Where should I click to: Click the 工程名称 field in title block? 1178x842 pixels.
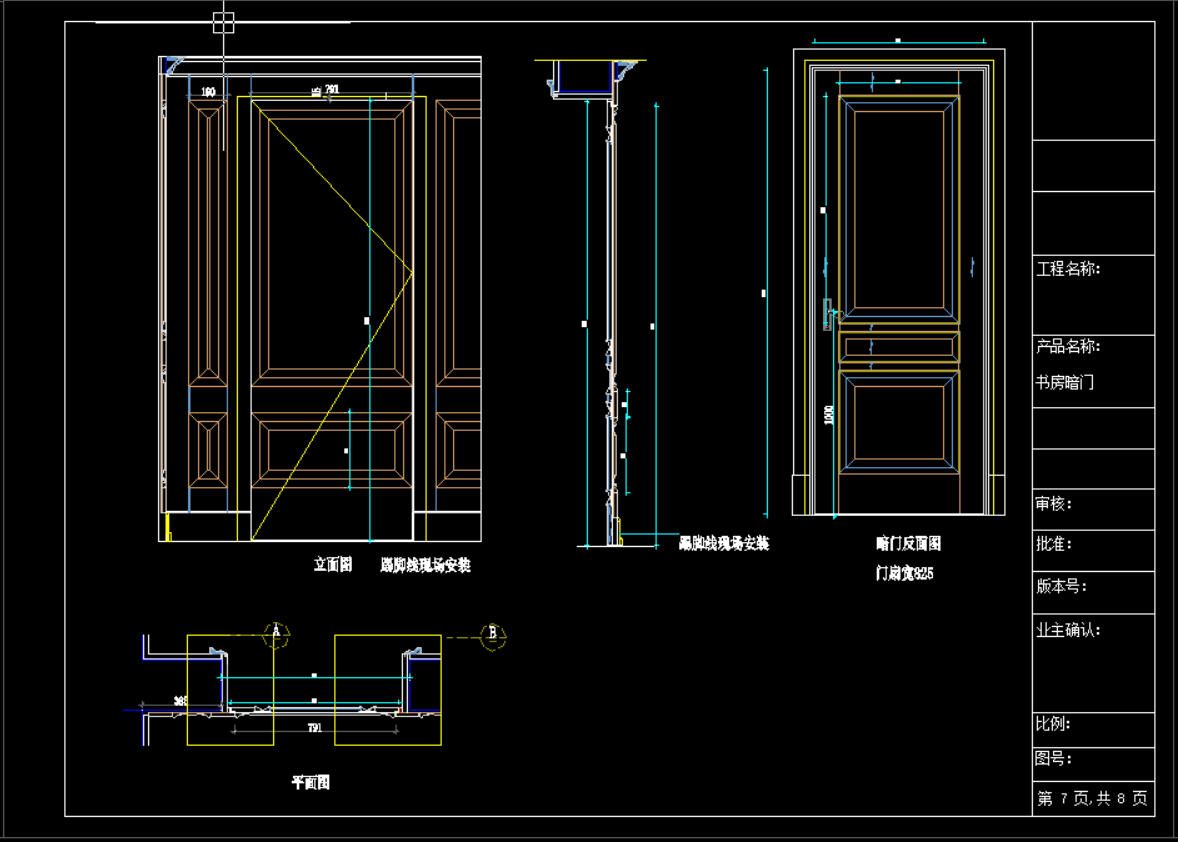[1068, 269]
